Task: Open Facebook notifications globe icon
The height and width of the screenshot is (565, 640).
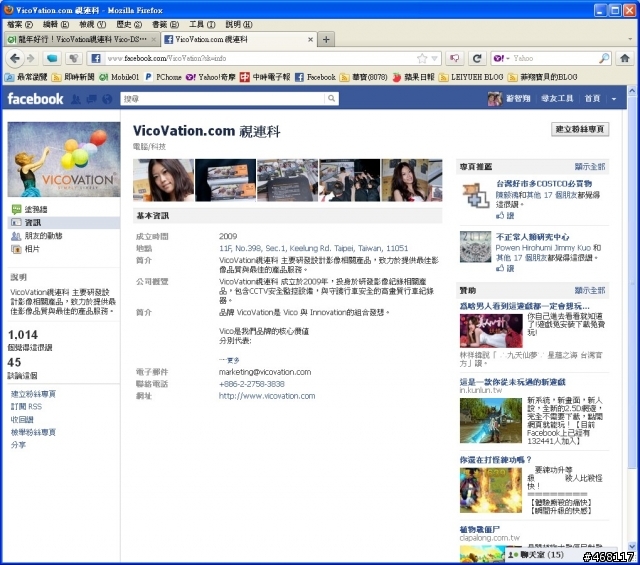Action: point(107,99)
